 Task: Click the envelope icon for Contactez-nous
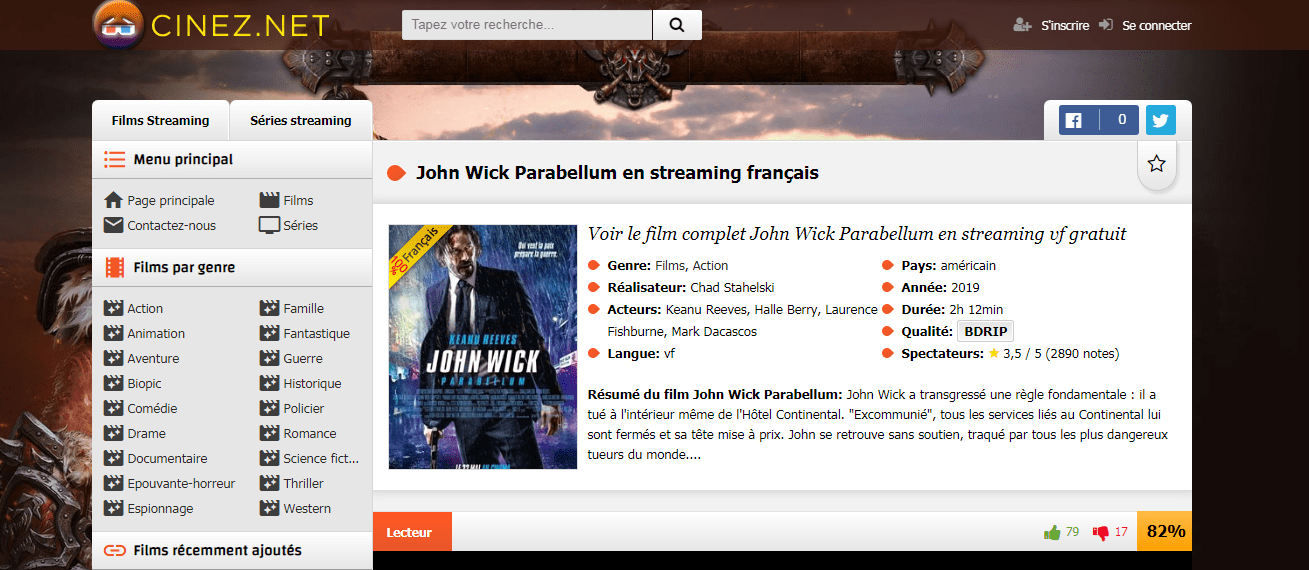[x=113, y=225]
